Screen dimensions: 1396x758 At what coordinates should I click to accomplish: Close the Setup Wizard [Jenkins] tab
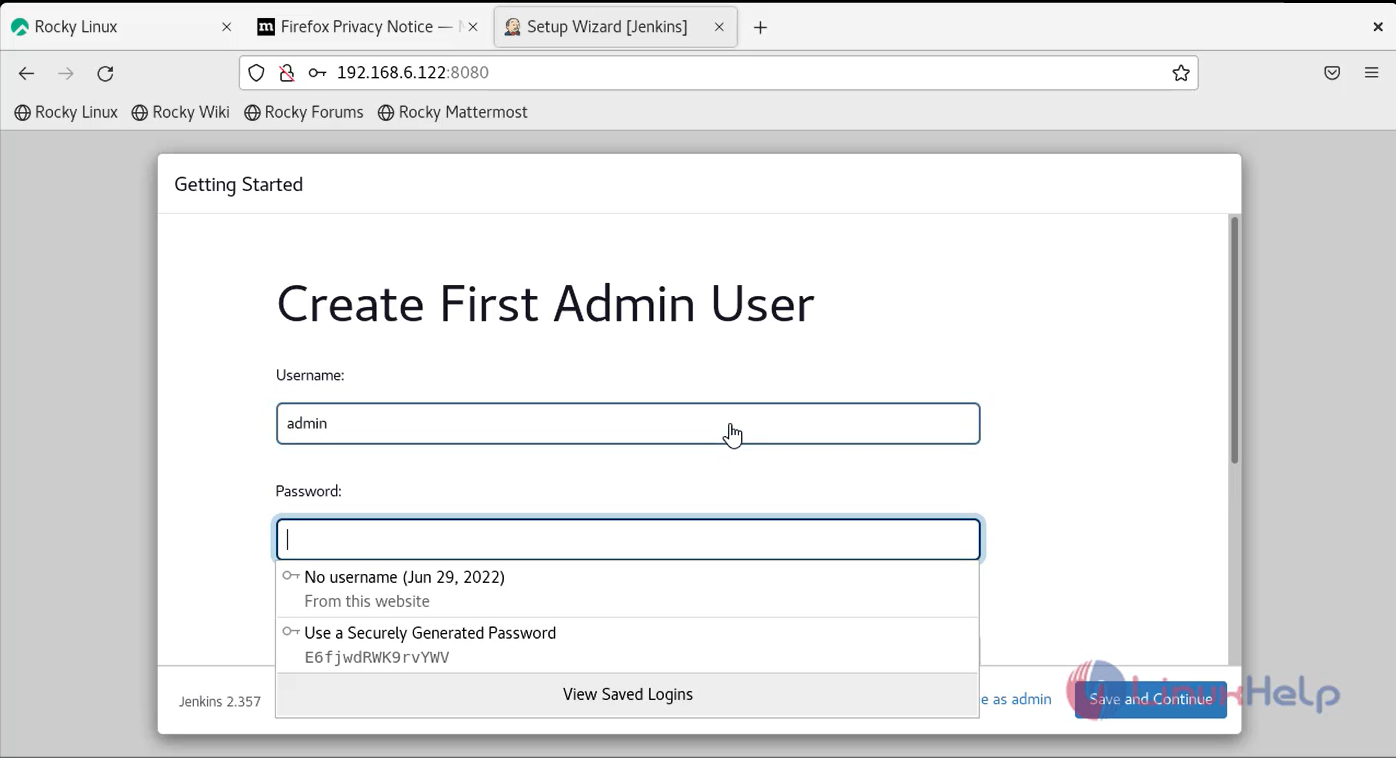719,28
